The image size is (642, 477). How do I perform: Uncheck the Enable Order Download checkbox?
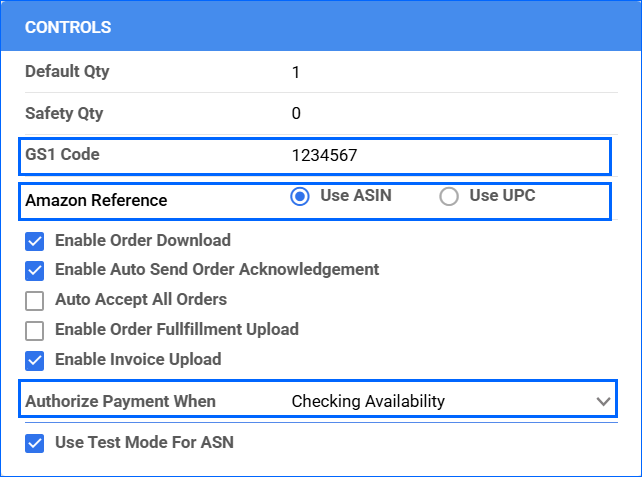(x=35, y=241)
